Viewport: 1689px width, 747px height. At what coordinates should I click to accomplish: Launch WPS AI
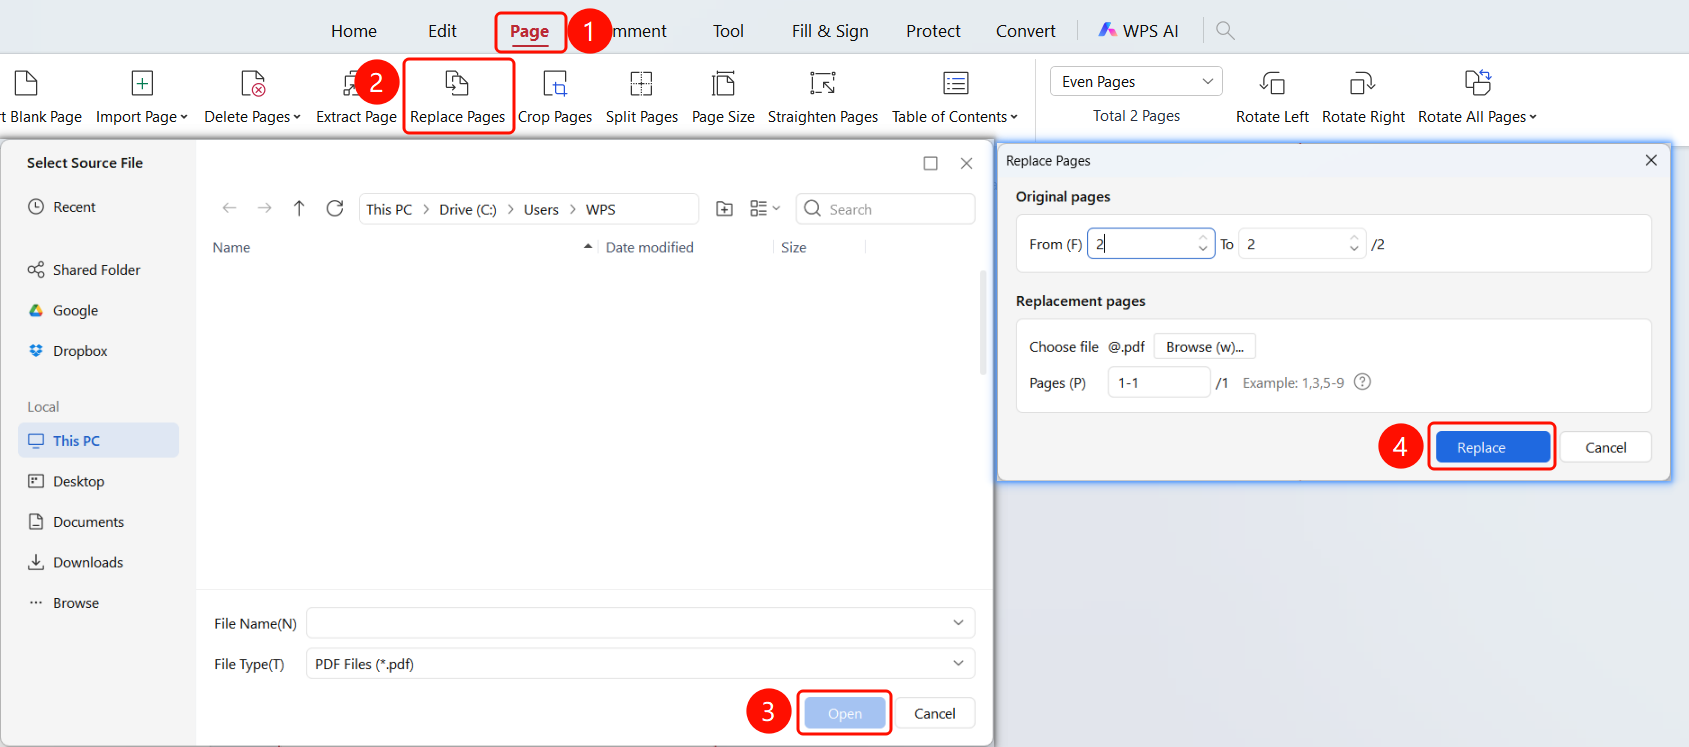[x=1138, y=31]
